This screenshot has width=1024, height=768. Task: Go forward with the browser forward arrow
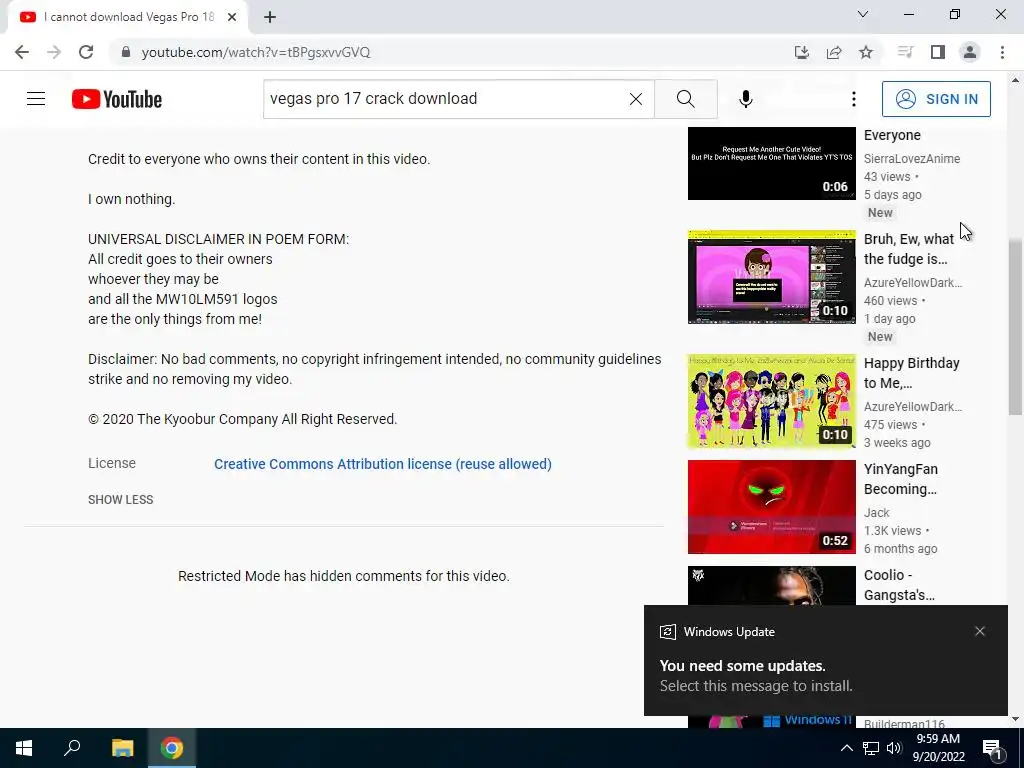coord(54,52)
